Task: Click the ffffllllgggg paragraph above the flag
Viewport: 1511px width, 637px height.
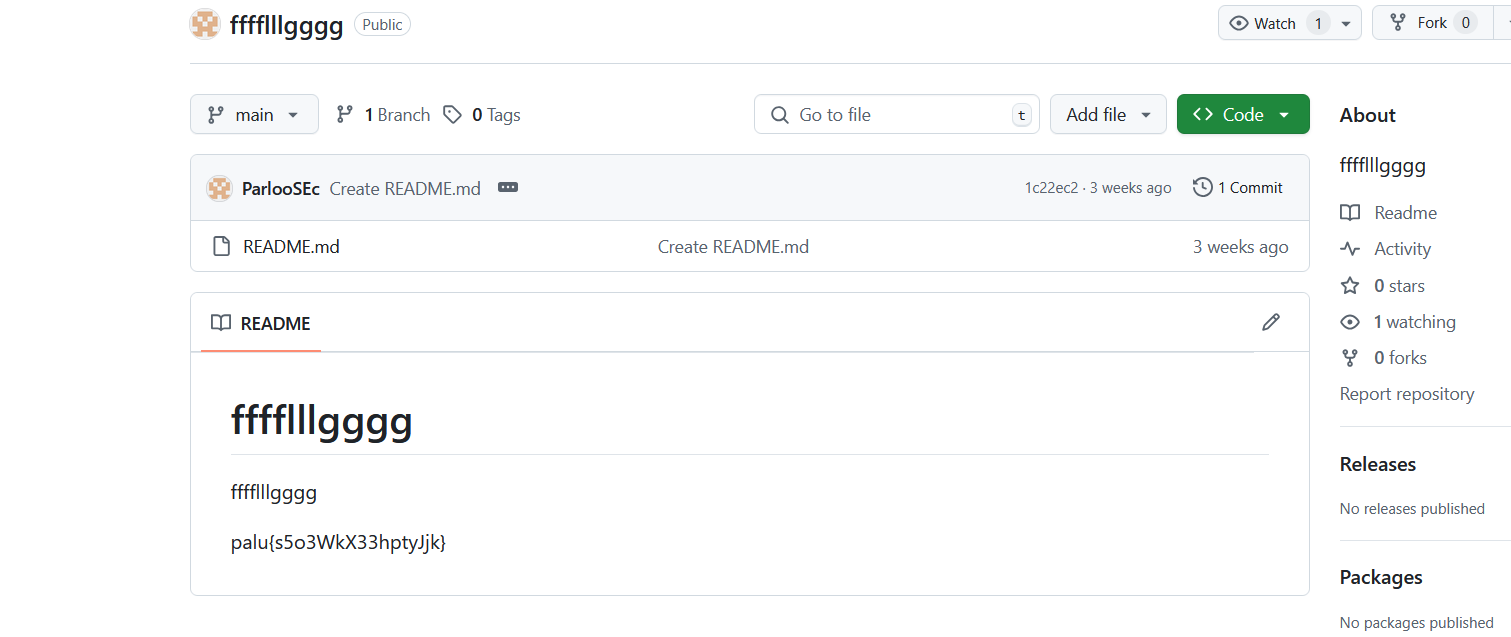Action: tap(274, 492)
